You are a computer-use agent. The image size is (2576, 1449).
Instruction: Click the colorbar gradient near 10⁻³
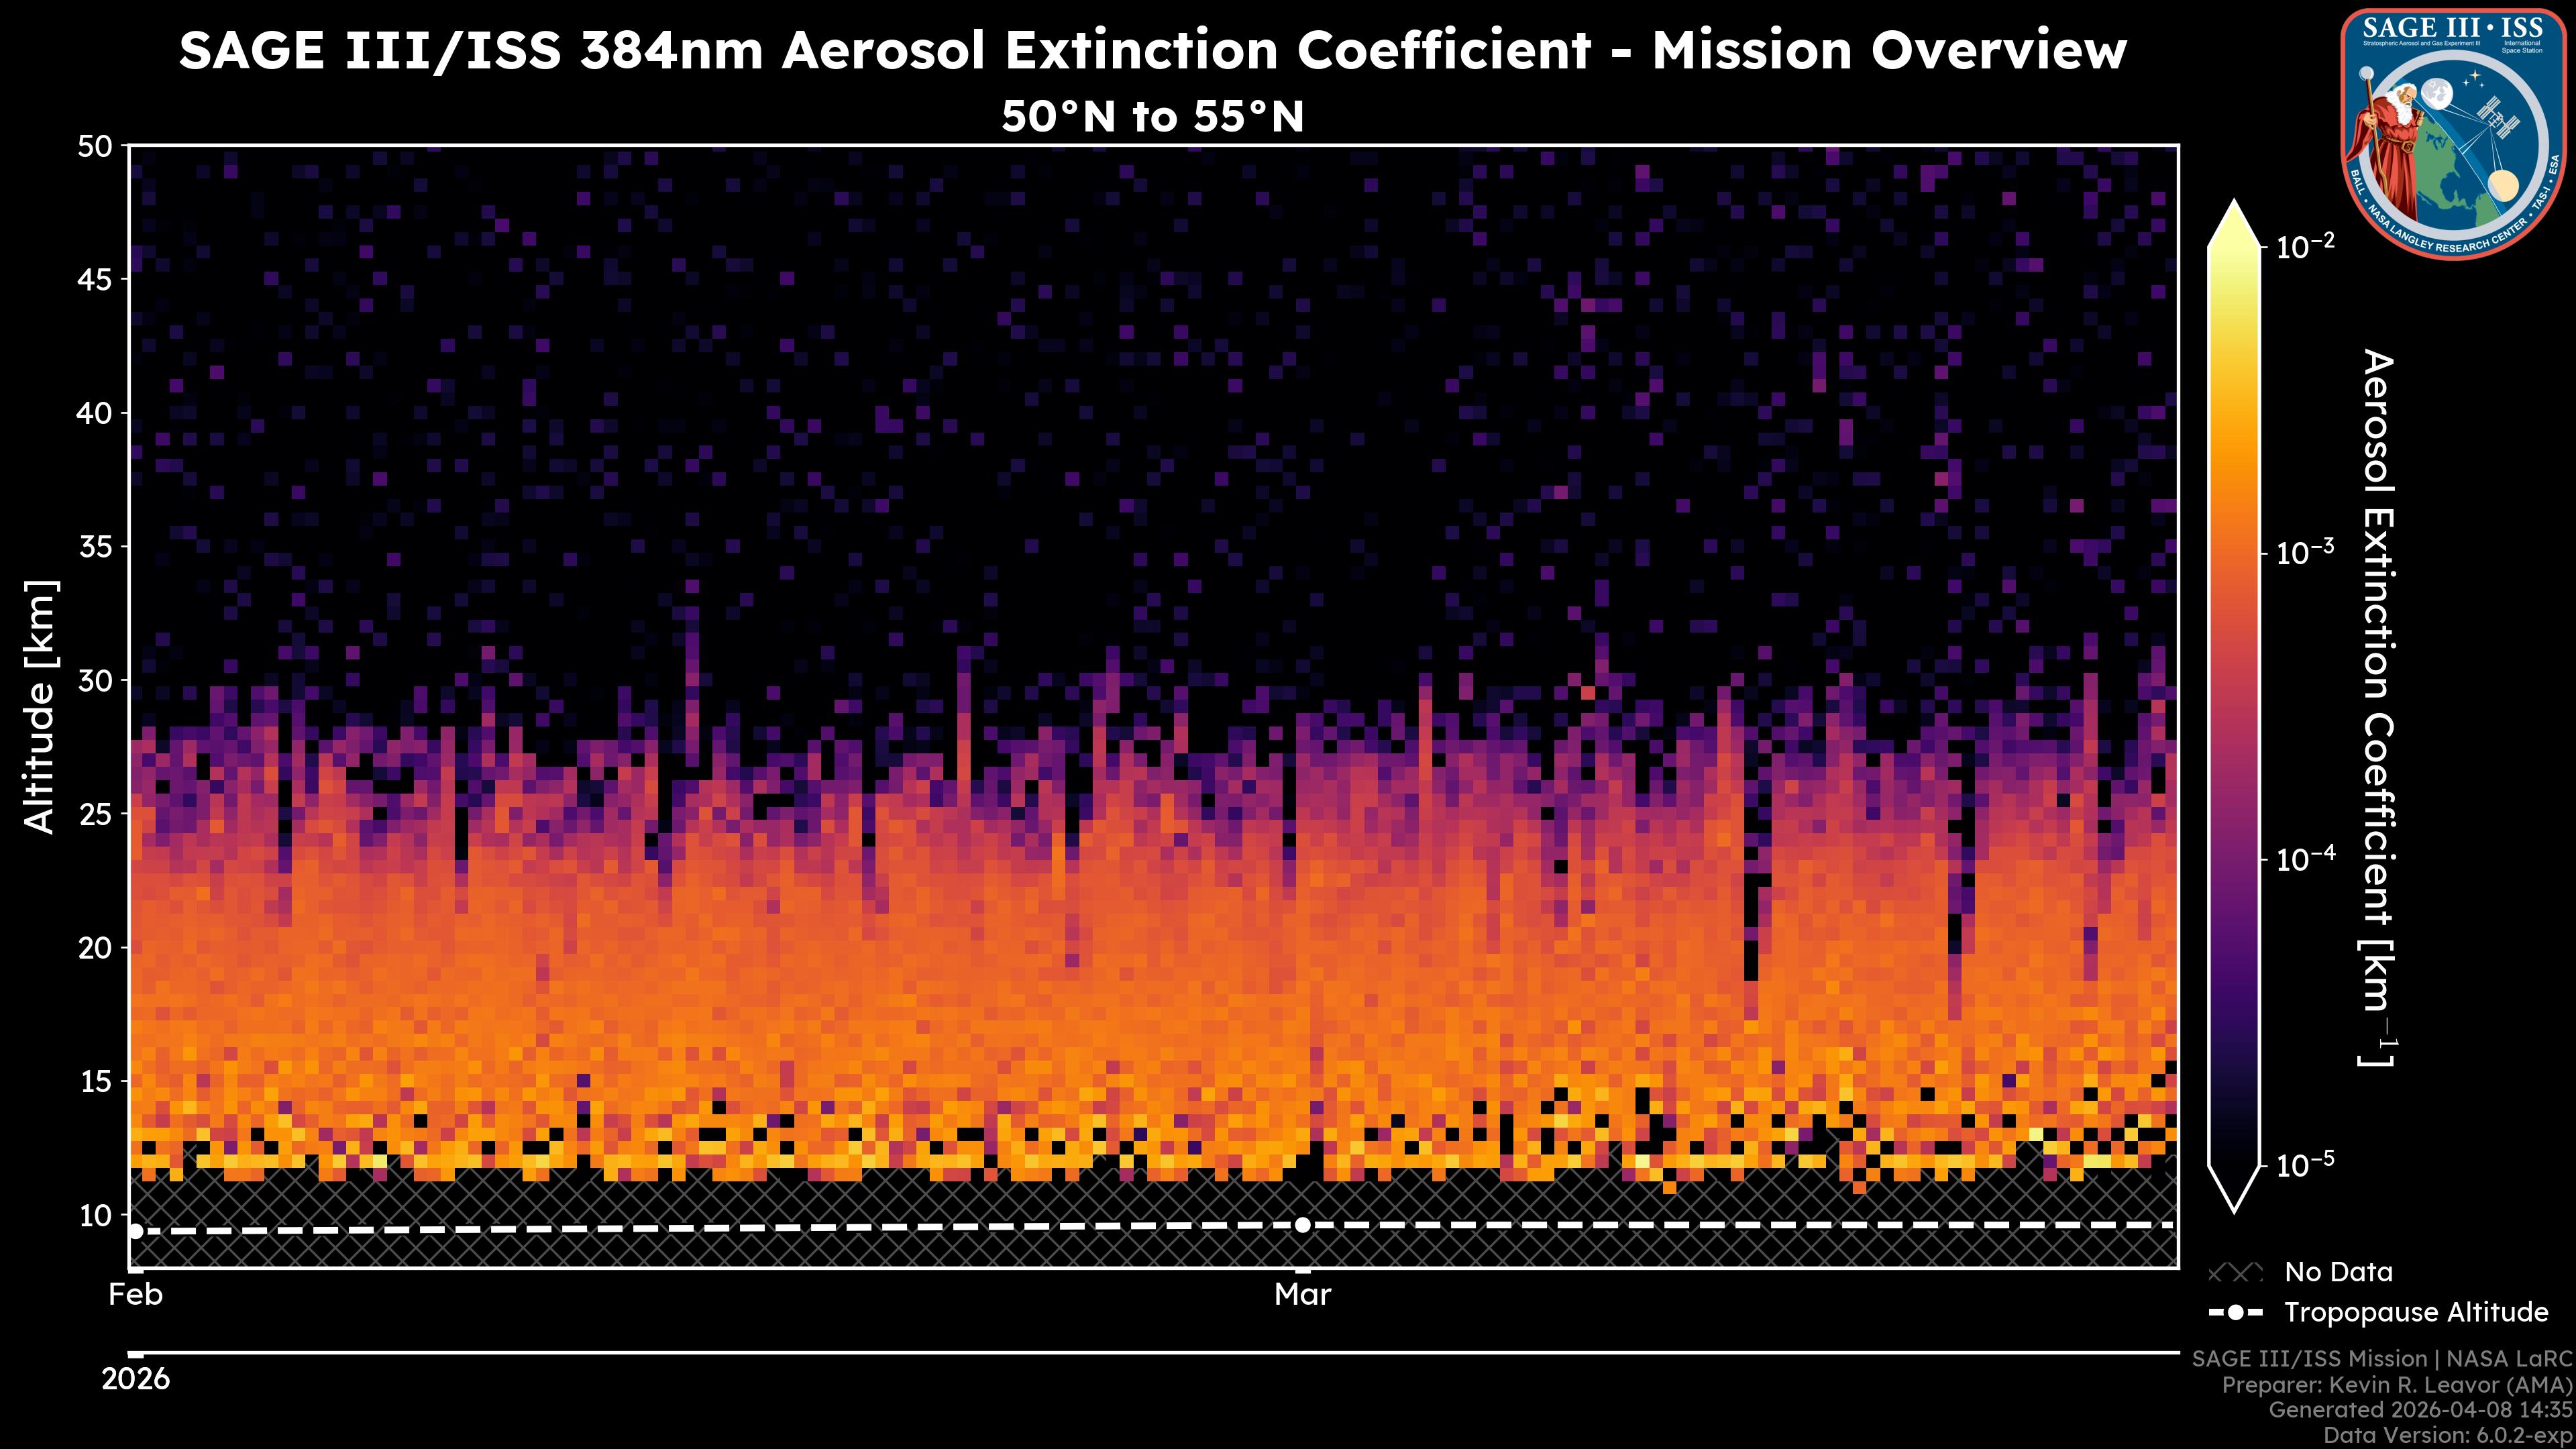coord(2234,553)
